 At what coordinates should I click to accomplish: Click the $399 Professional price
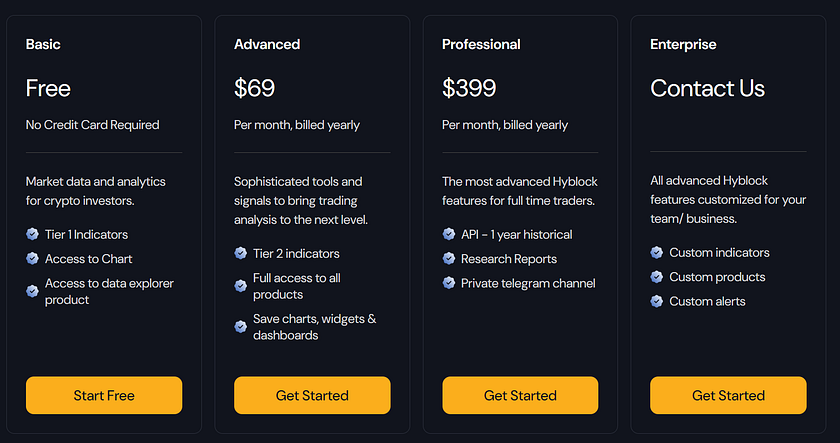point(469,88)
